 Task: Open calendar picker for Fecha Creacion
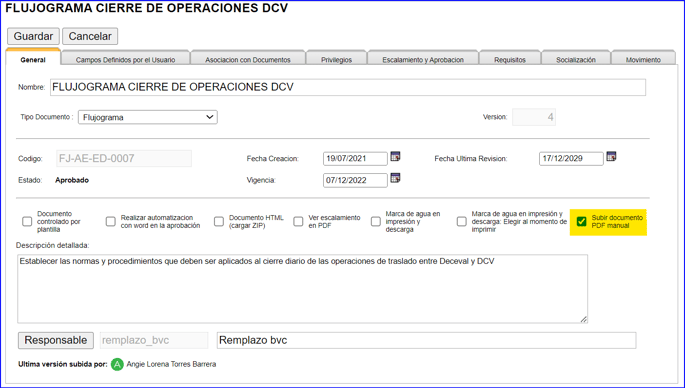pos(395,156)
